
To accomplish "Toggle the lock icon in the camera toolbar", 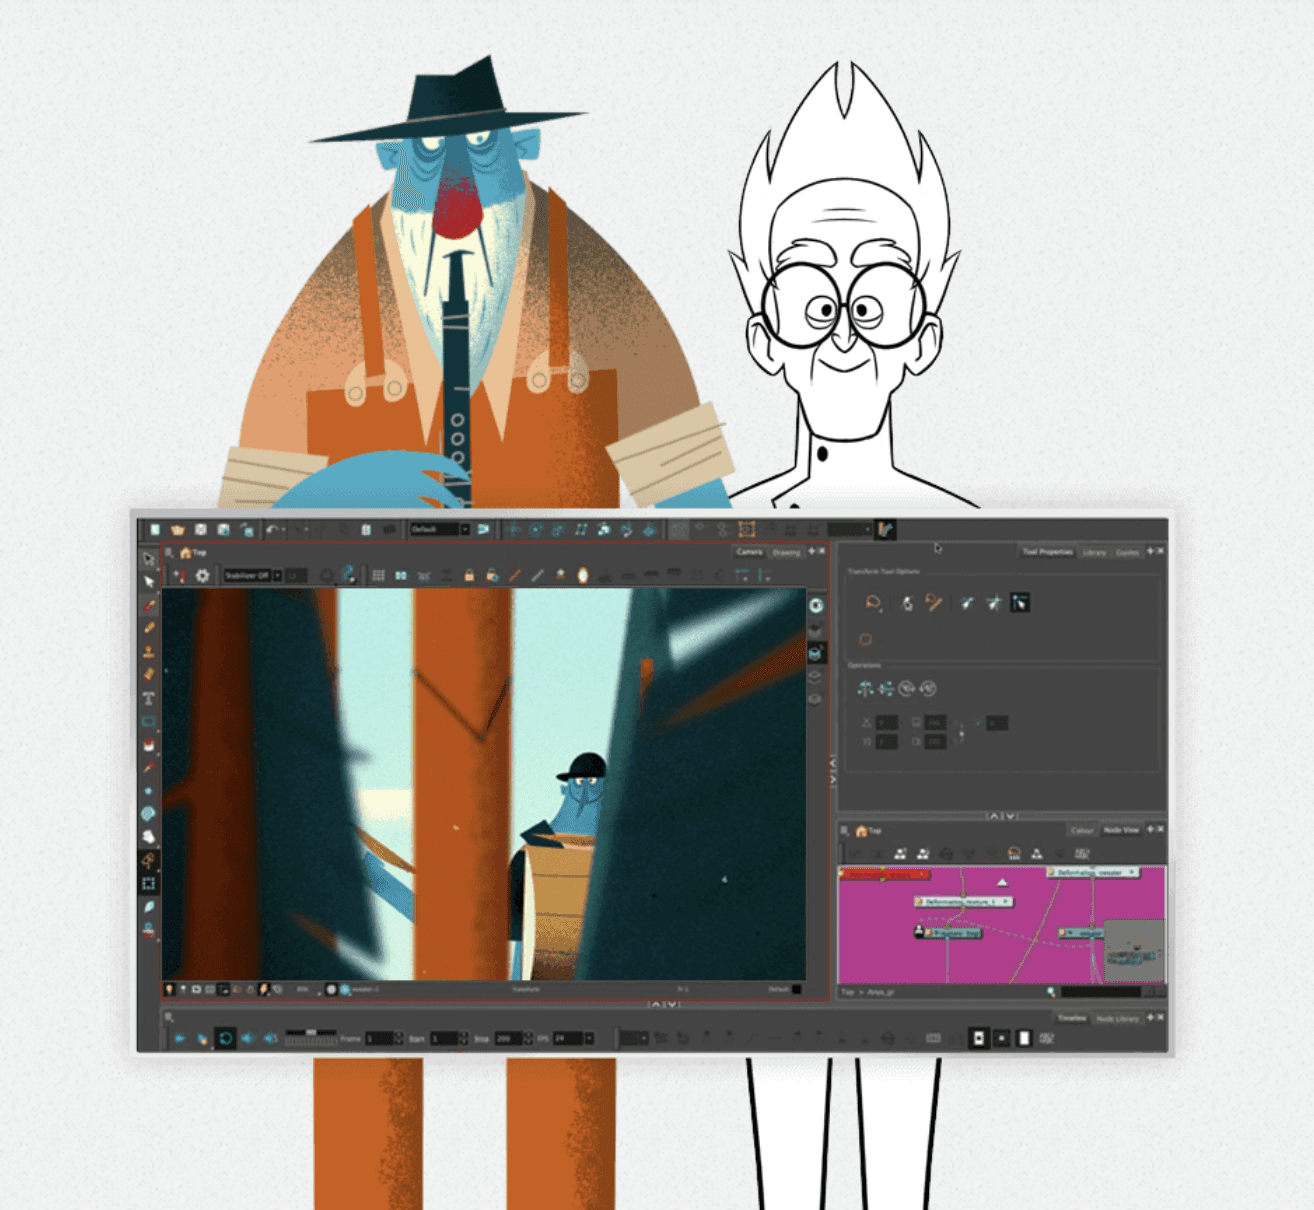I will point(469,576).
